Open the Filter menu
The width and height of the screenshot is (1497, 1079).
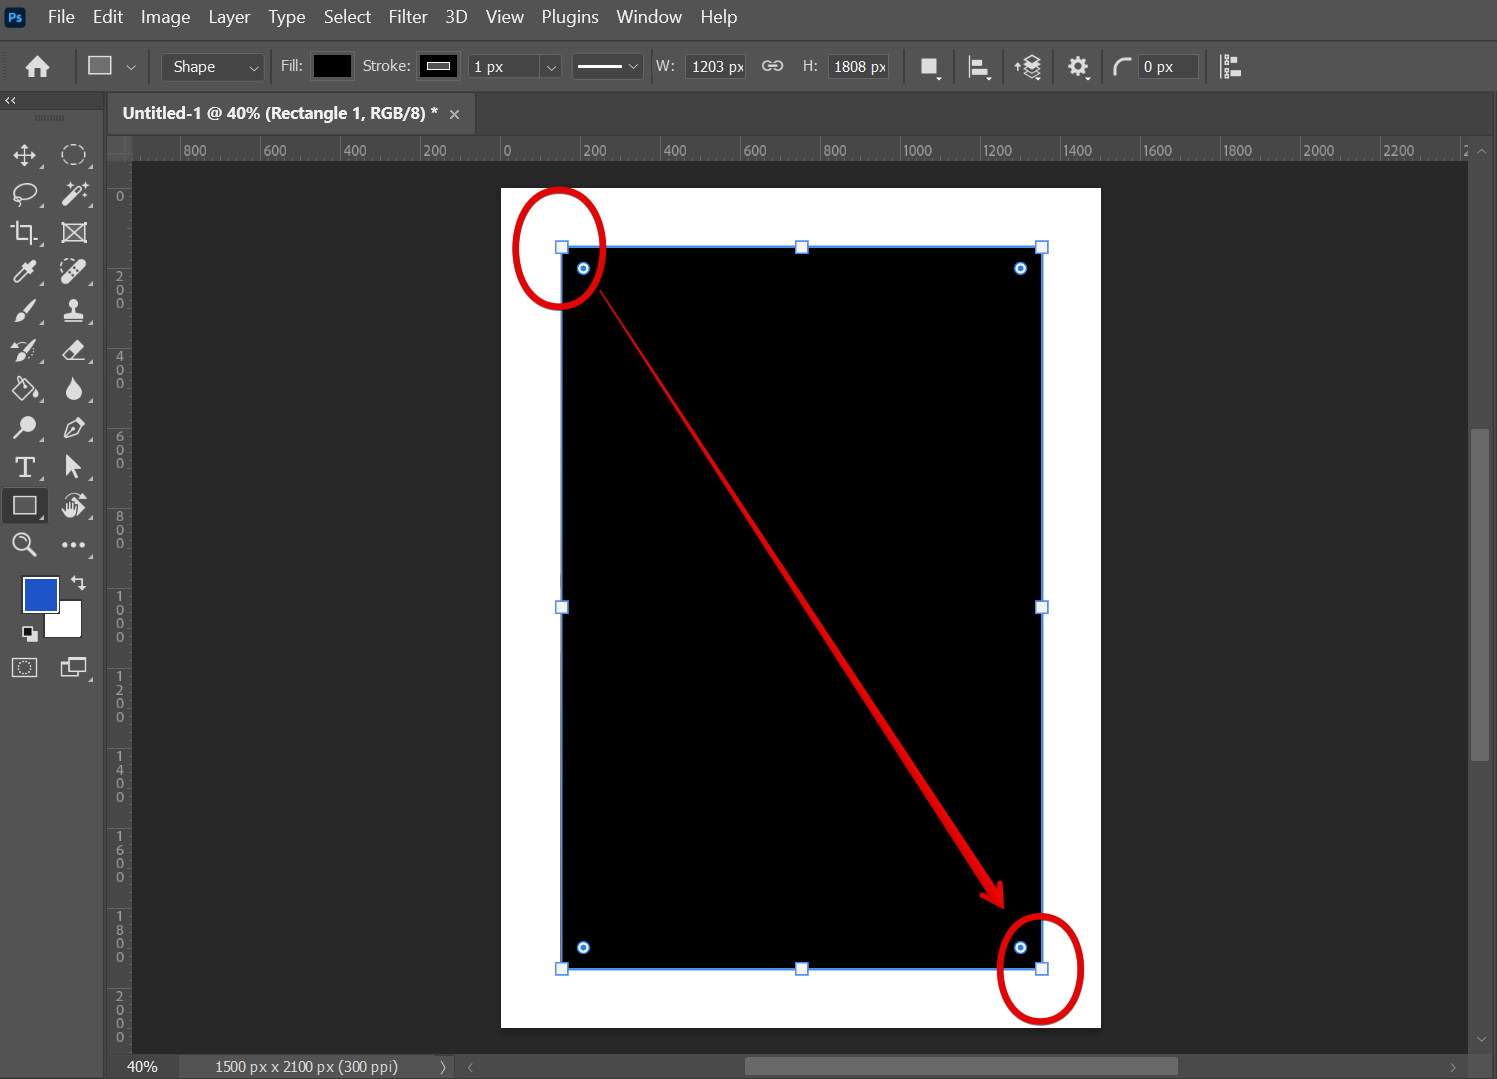tap(407, 17)
